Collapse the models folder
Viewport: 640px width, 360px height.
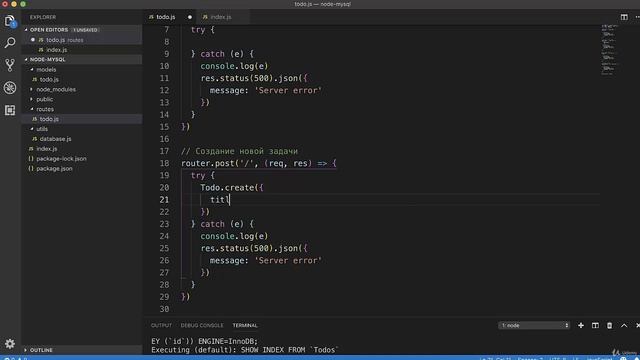tap(46, 69)
